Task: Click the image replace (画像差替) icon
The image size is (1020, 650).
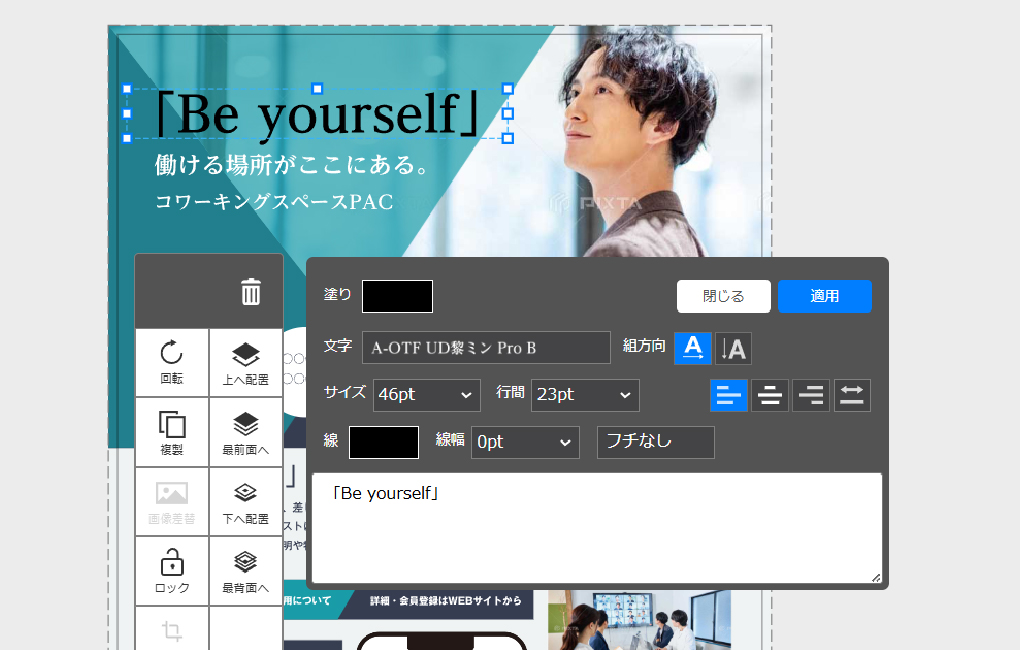Action: tap(172, 502)
